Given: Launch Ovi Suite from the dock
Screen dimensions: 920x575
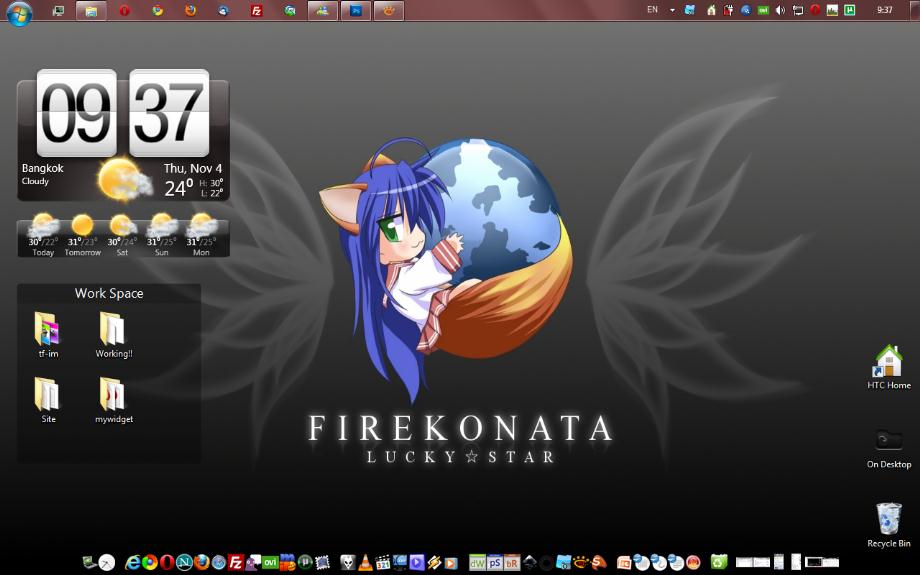Looking at the screenshot, I should [x=270, y=563].
